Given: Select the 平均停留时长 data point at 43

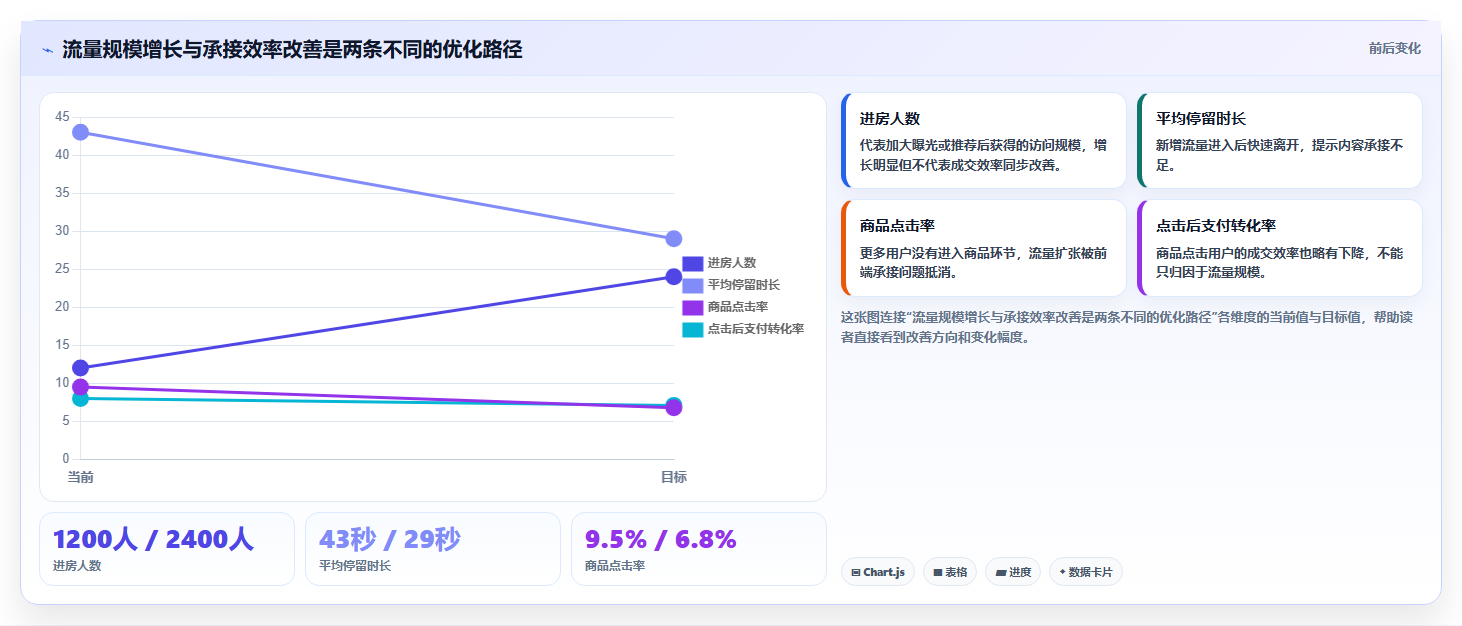Looking at the screenshot, I should pyautogui.click(x=81, y=132).
